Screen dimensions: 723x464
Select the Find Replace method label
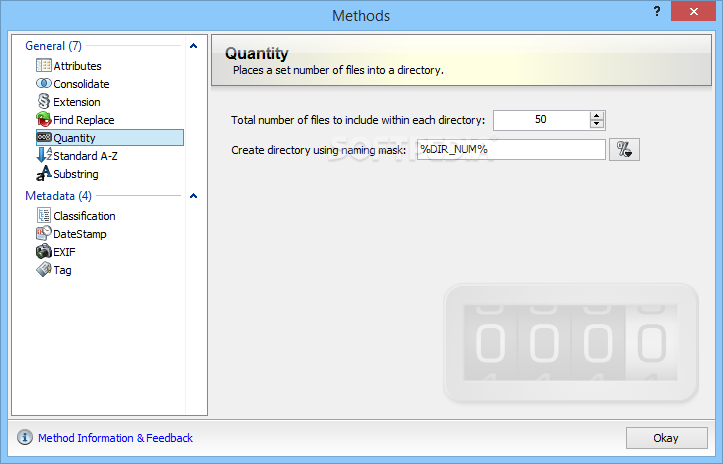click(x=83, y=120)
